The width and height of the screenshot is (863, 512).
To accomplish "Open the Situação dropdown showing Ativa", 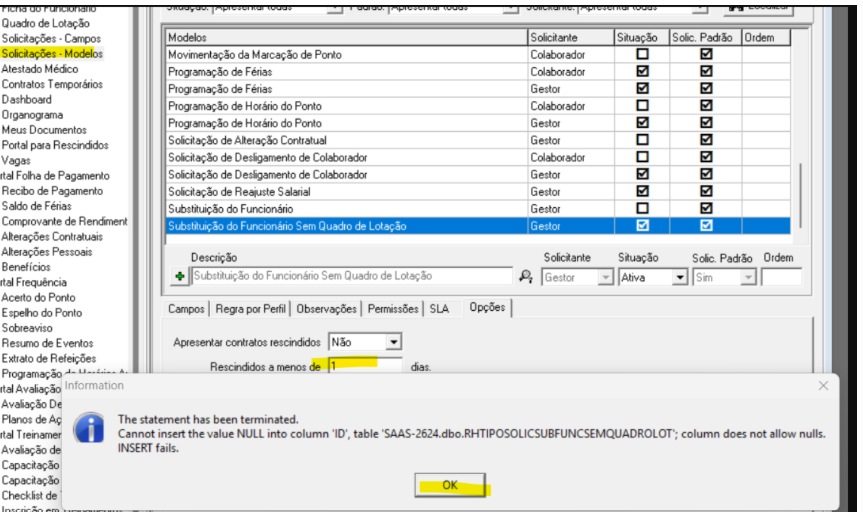I will (x=680, y=277).
